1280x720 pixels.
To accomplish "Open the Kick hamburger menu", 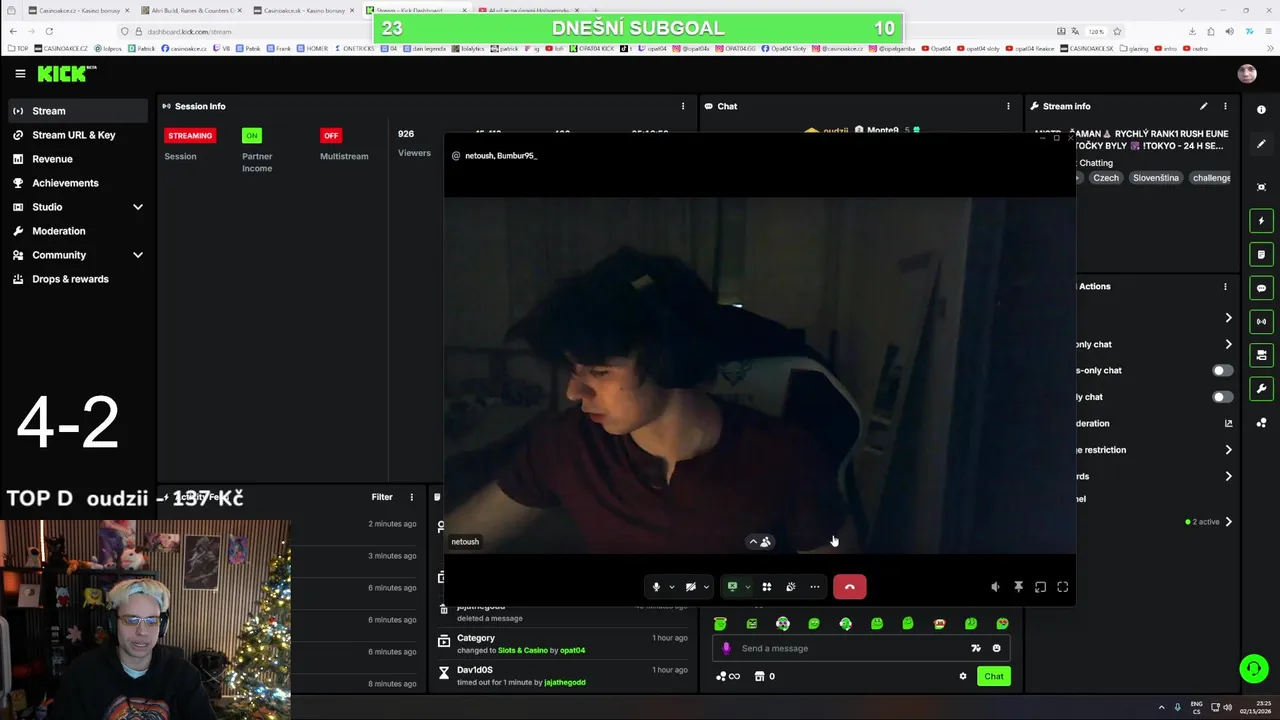I will click(20, 73).
